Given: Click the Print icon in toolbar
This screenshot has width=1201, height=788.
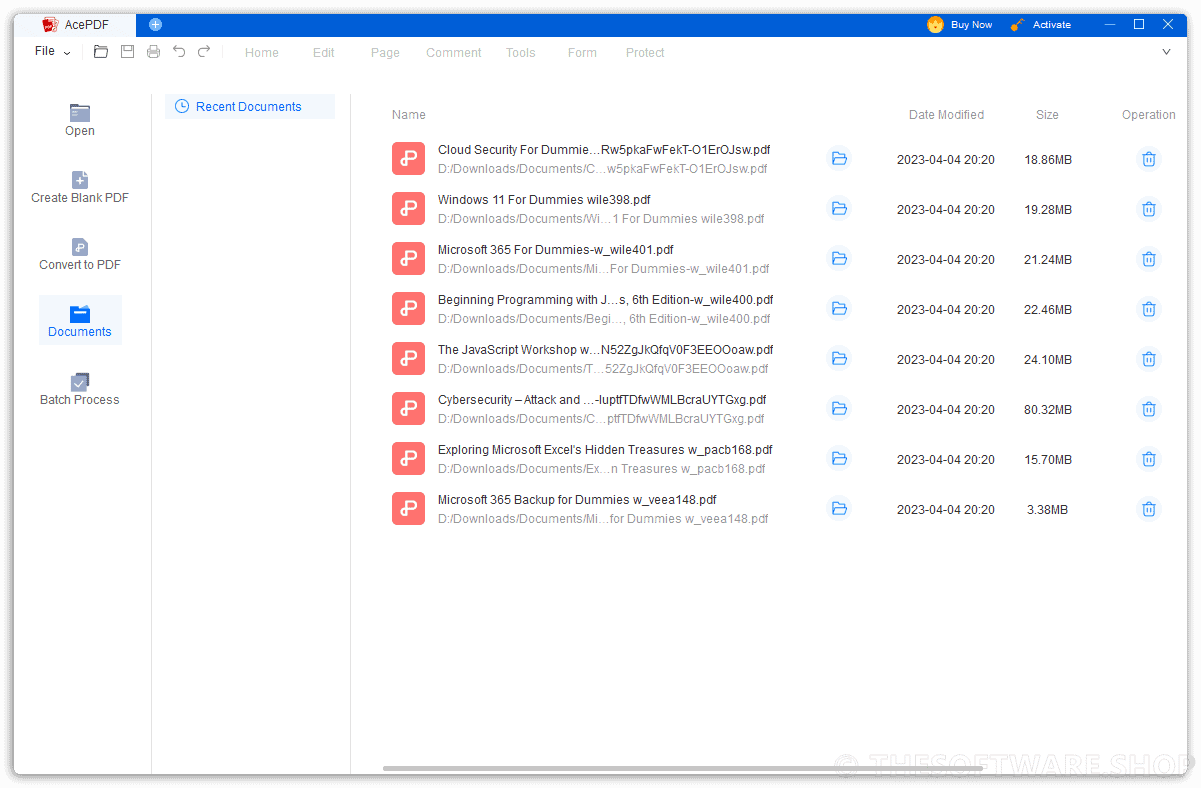Looking at the screenshot, I should point(153,52).
